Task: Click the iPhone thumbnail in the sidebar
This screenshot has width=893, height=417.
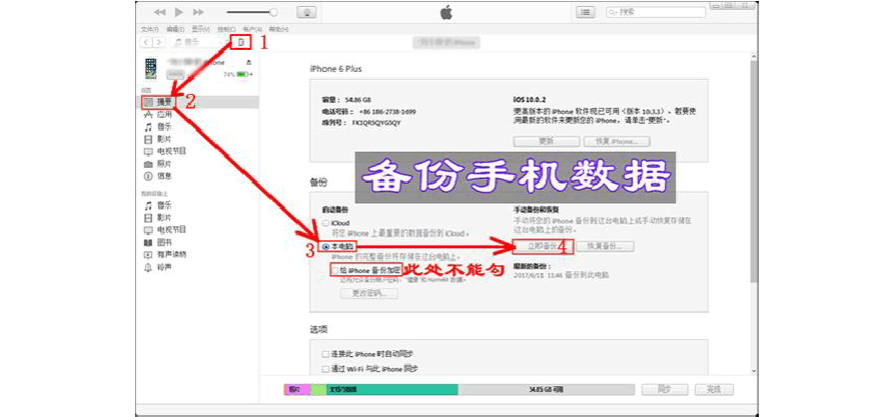Action: point(151,69)
